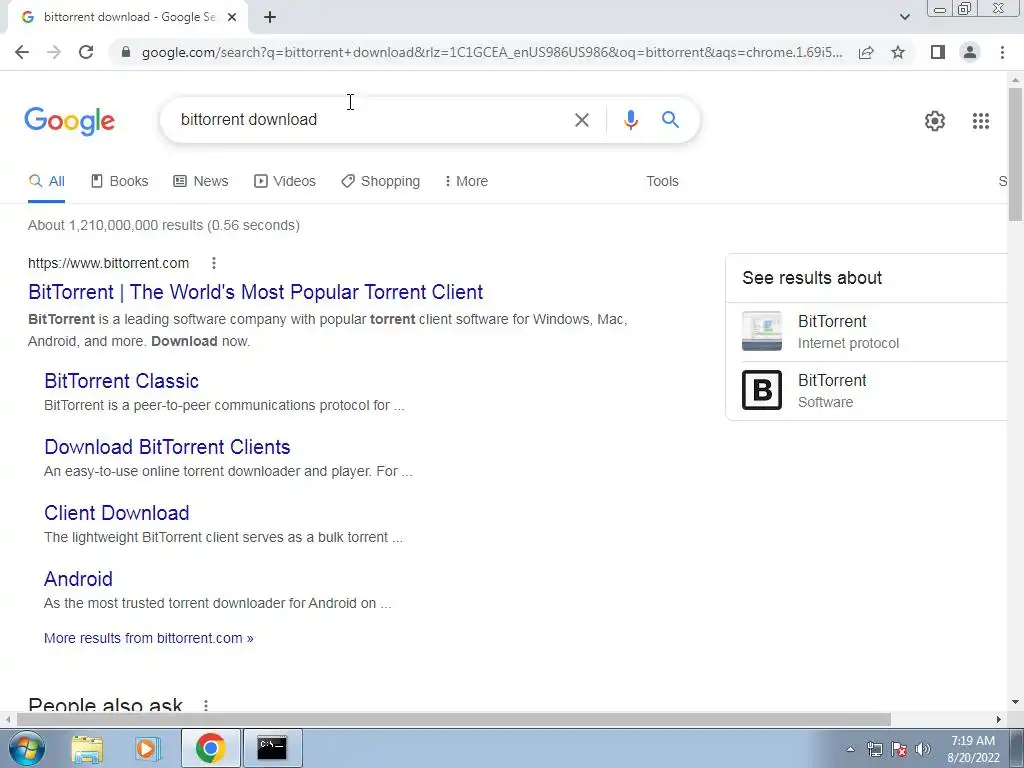Open the Chrome profile avatar
The height and width of the screenshot is (768, 1024).
click(x=970, y=52)
